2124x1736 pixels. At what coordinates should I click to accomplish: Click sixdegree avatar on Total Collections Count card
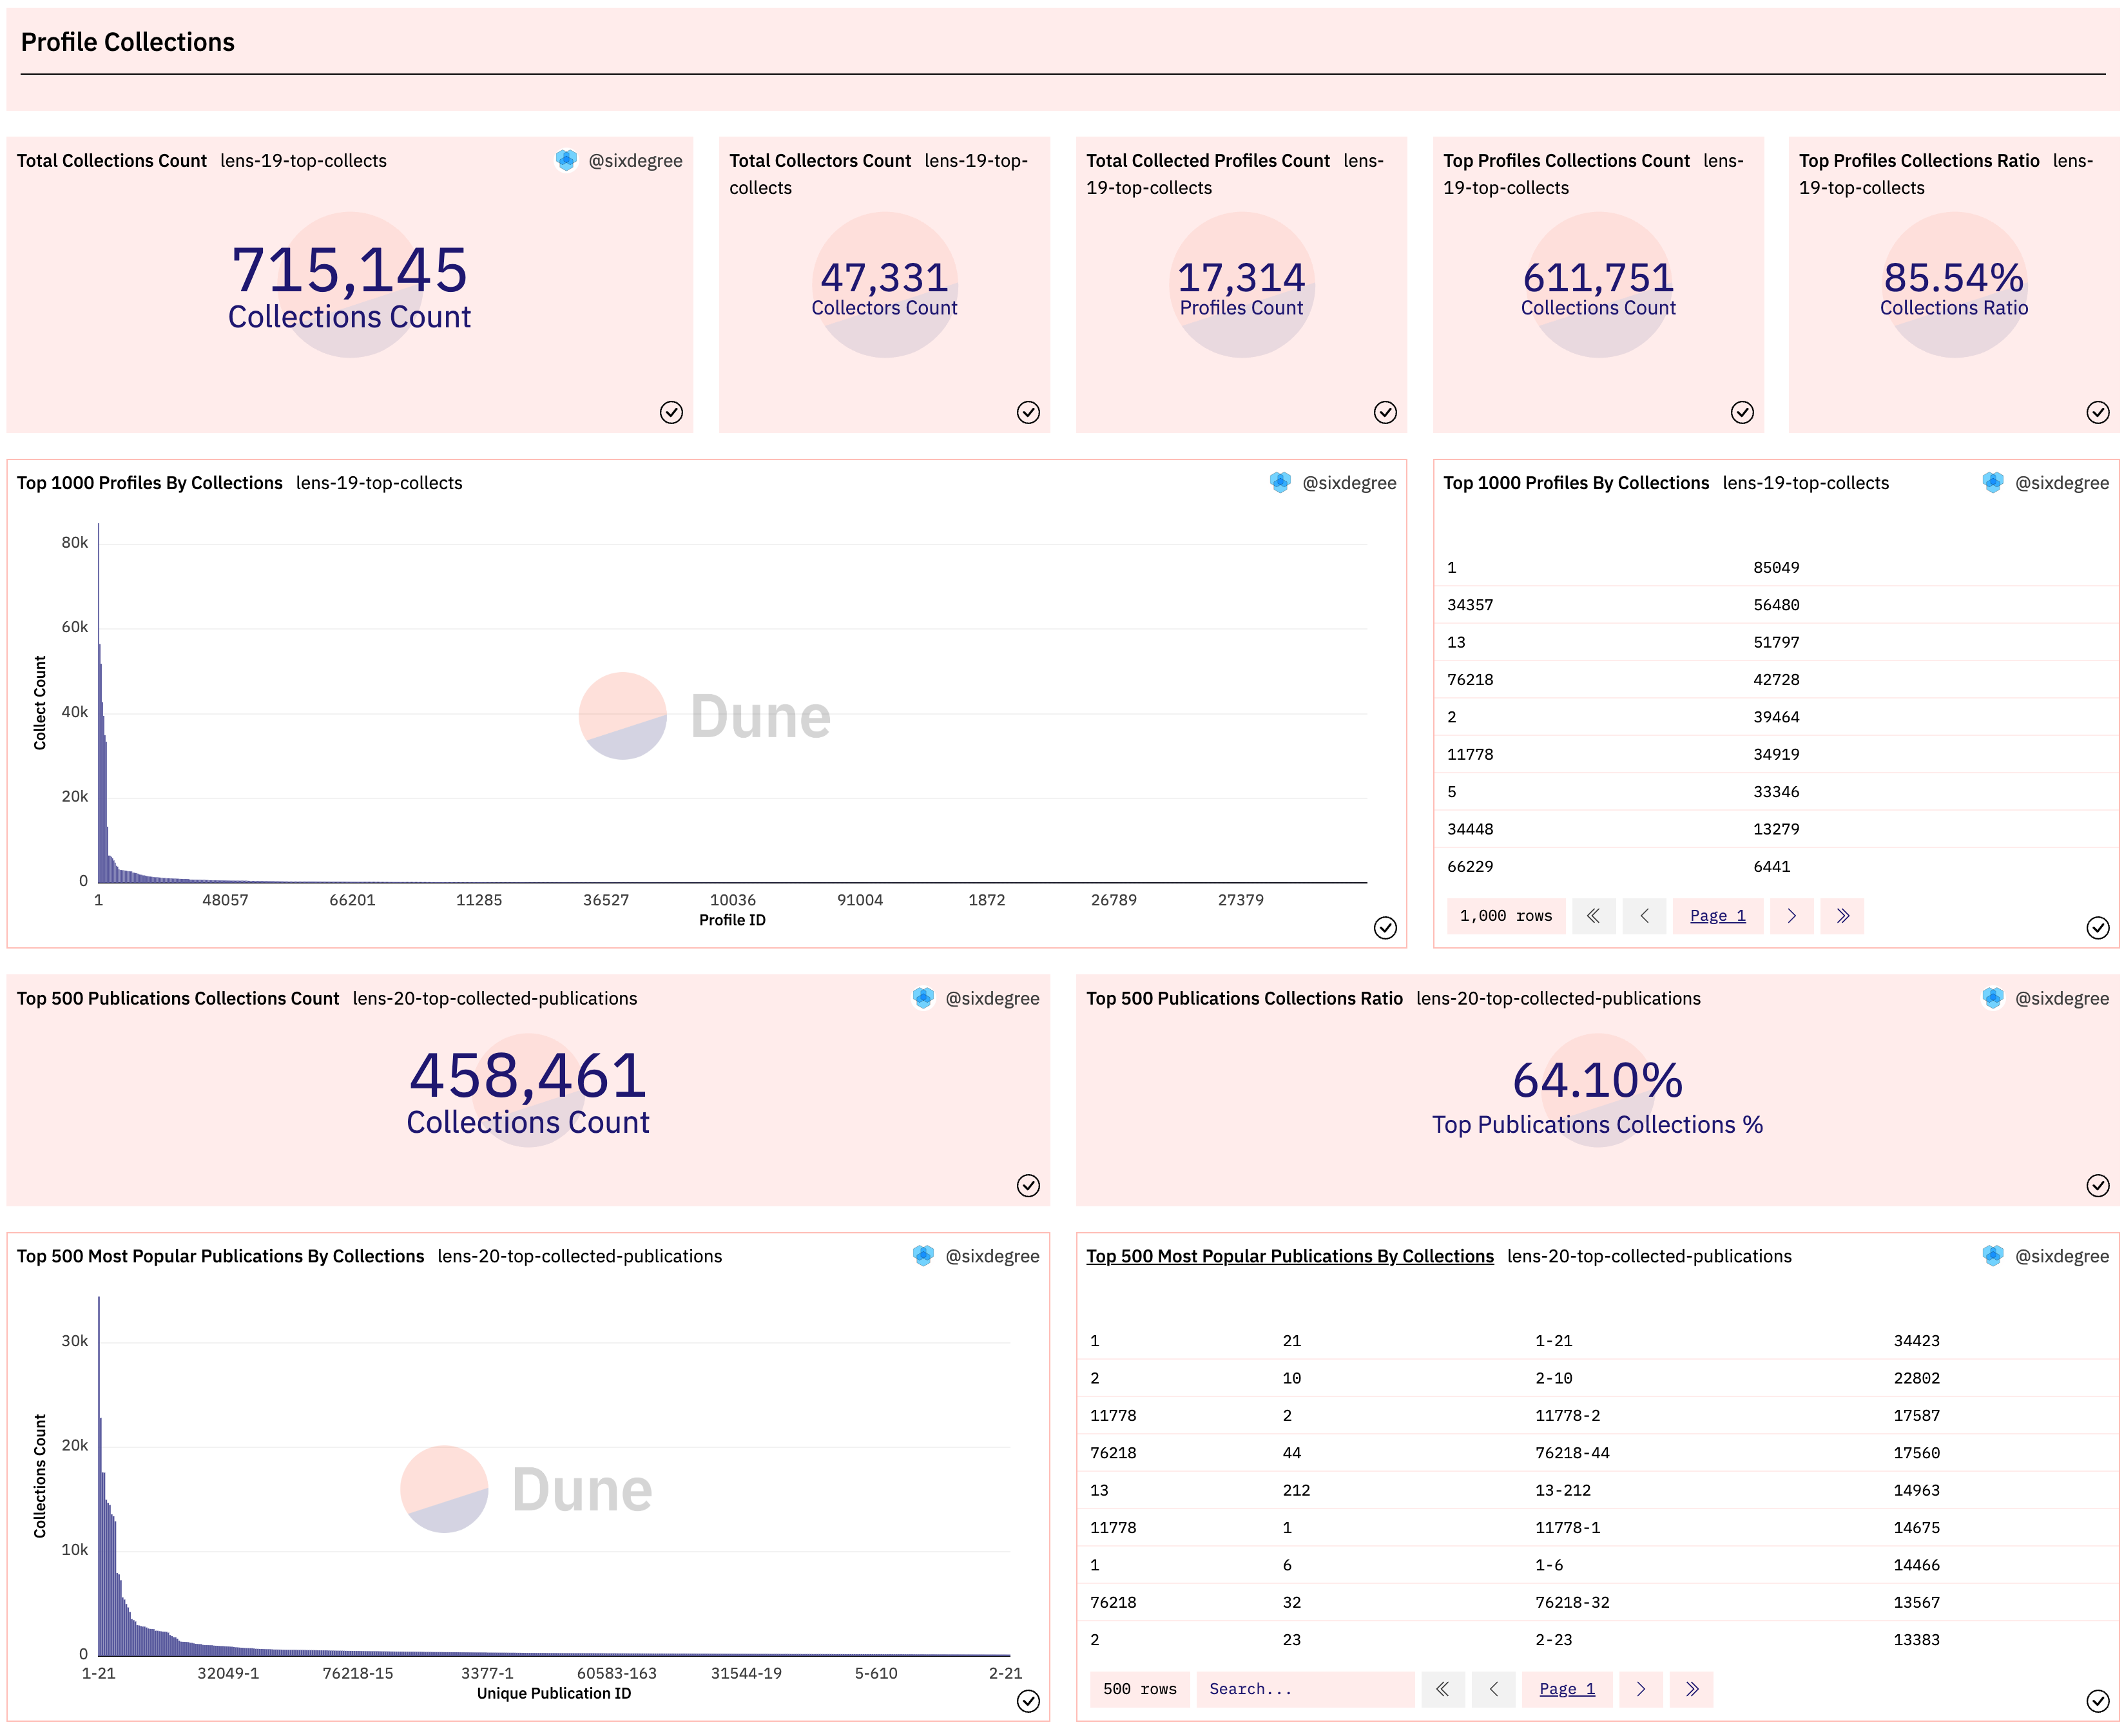[566, 160]
